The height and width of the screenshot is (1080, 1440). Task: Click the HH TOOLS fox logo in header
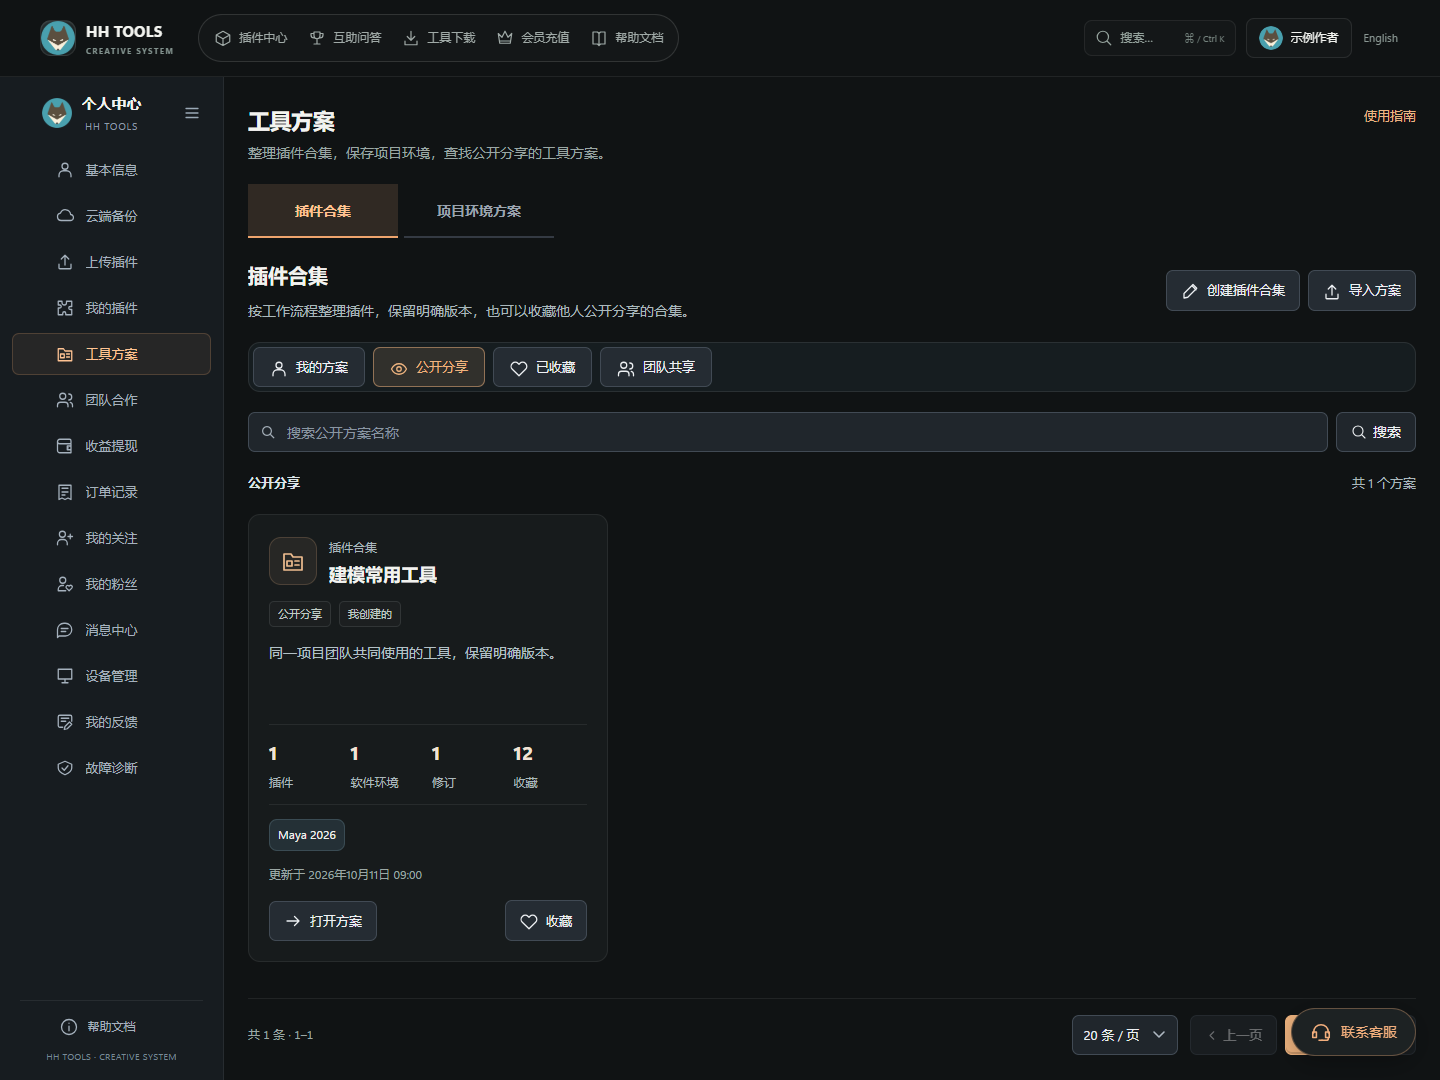coord(58,38)
